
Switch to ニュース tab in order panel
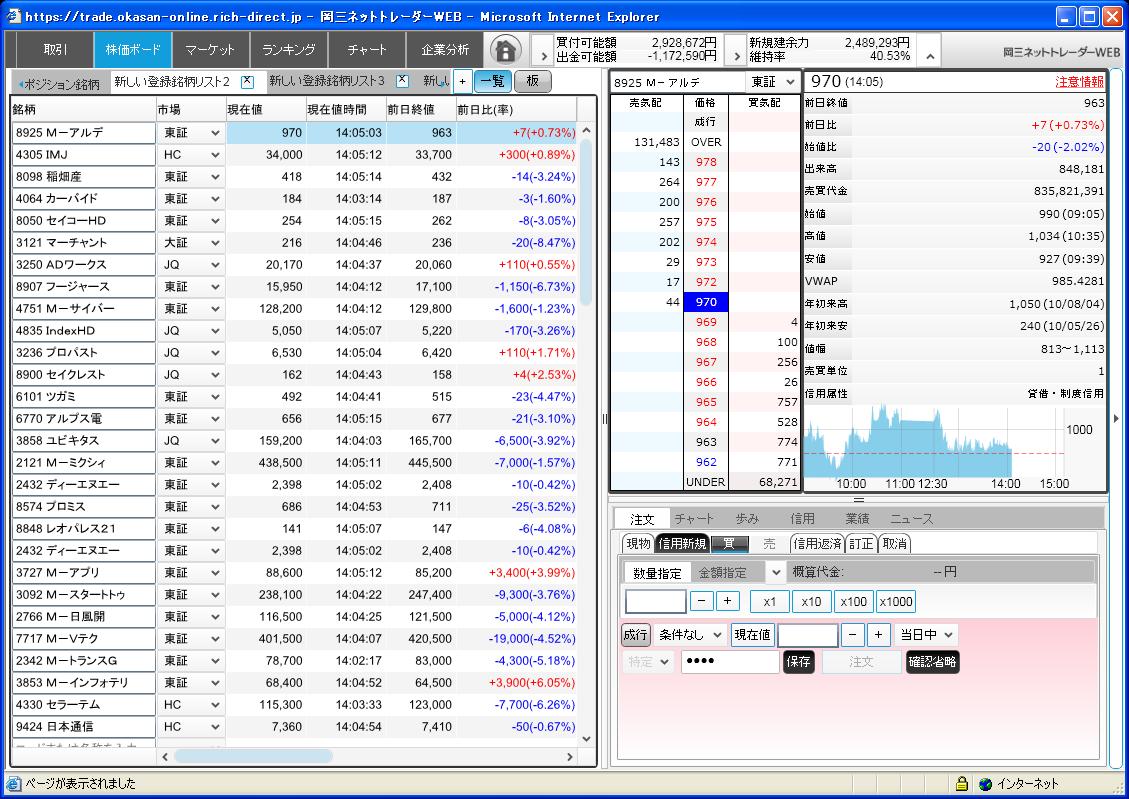[911, 518]
